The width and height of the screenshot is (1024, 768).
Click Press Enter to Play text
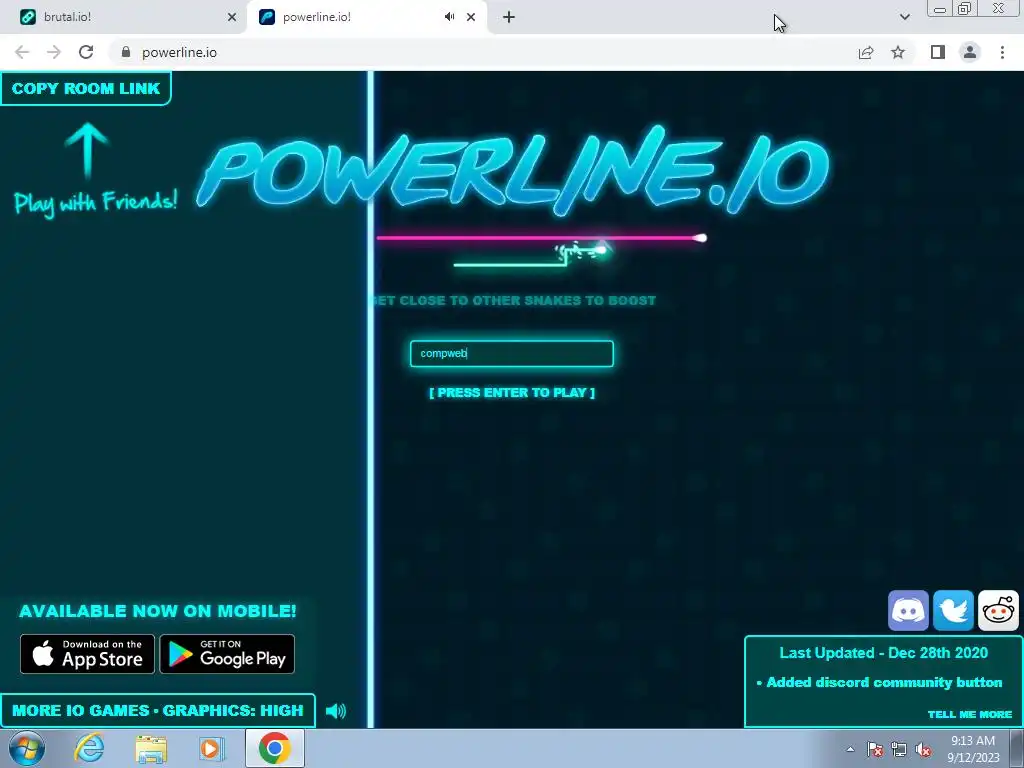point(512,392)
